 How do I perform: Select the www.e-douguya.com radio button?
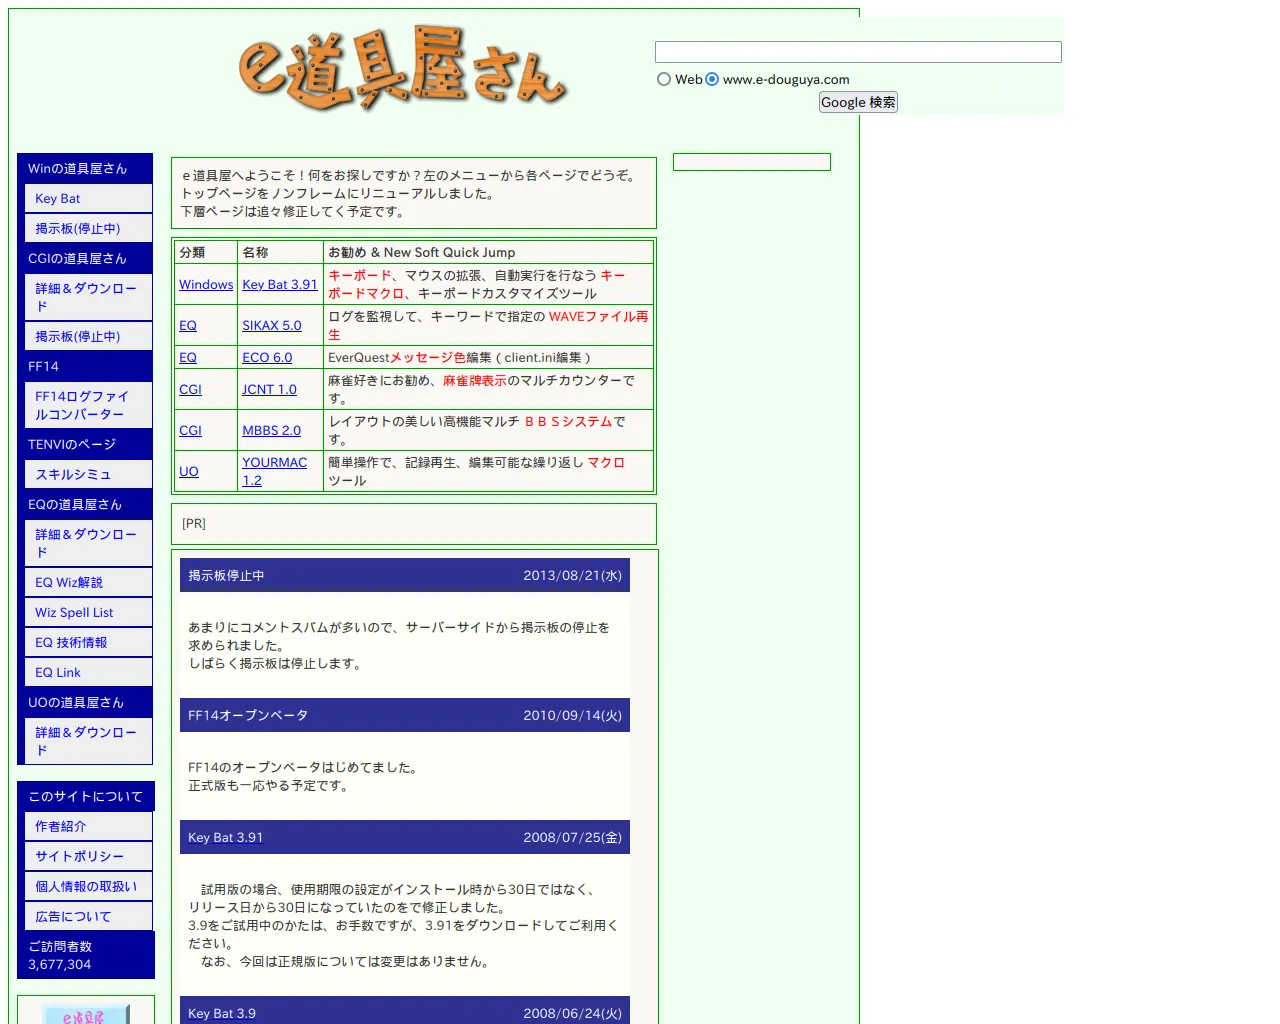click(712, 79)
